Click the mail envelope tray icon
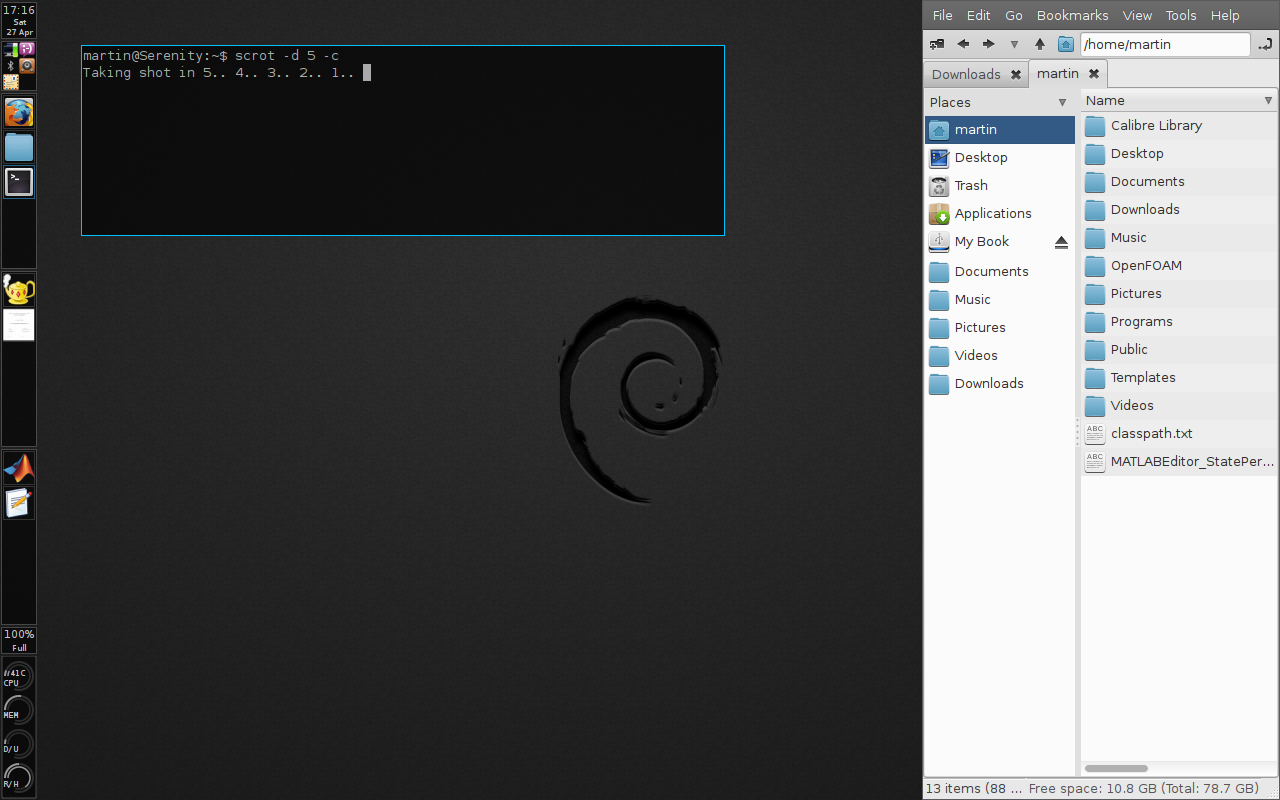This screenshot has height=800, width=1280. [11, 82]
